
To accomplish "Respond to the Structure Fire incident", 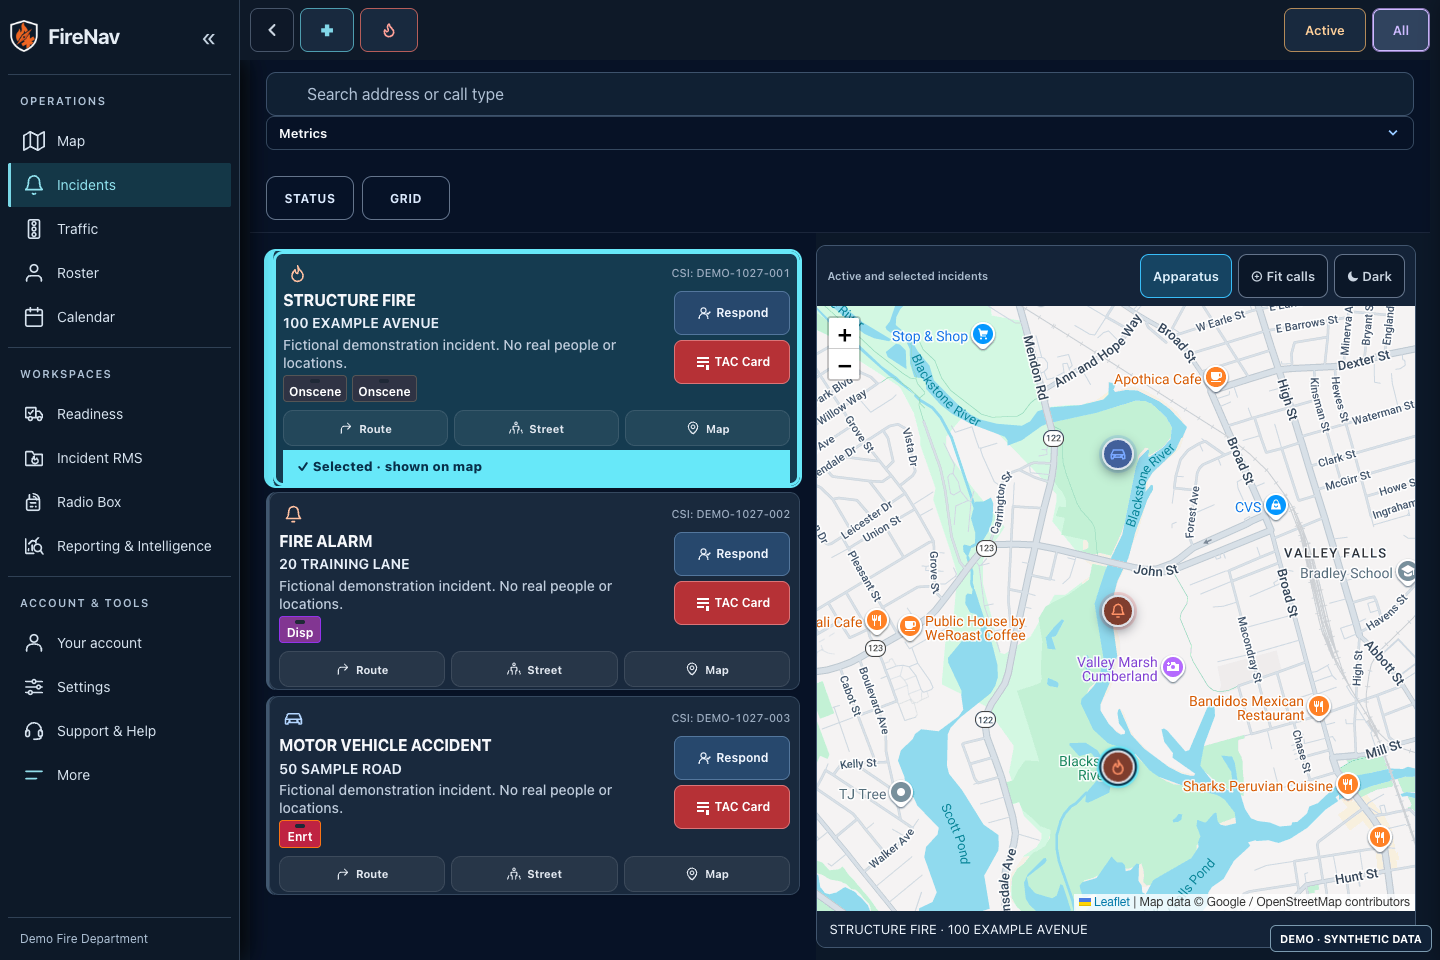I will pyautogui.click(x=732, y=313).
